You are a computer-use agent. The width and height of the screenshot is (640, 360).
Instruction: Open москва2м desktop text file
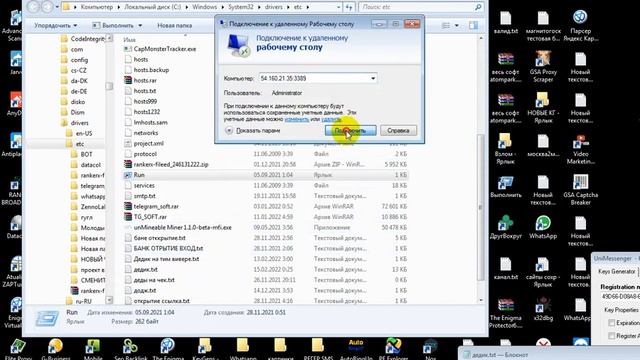coord(543,145)
